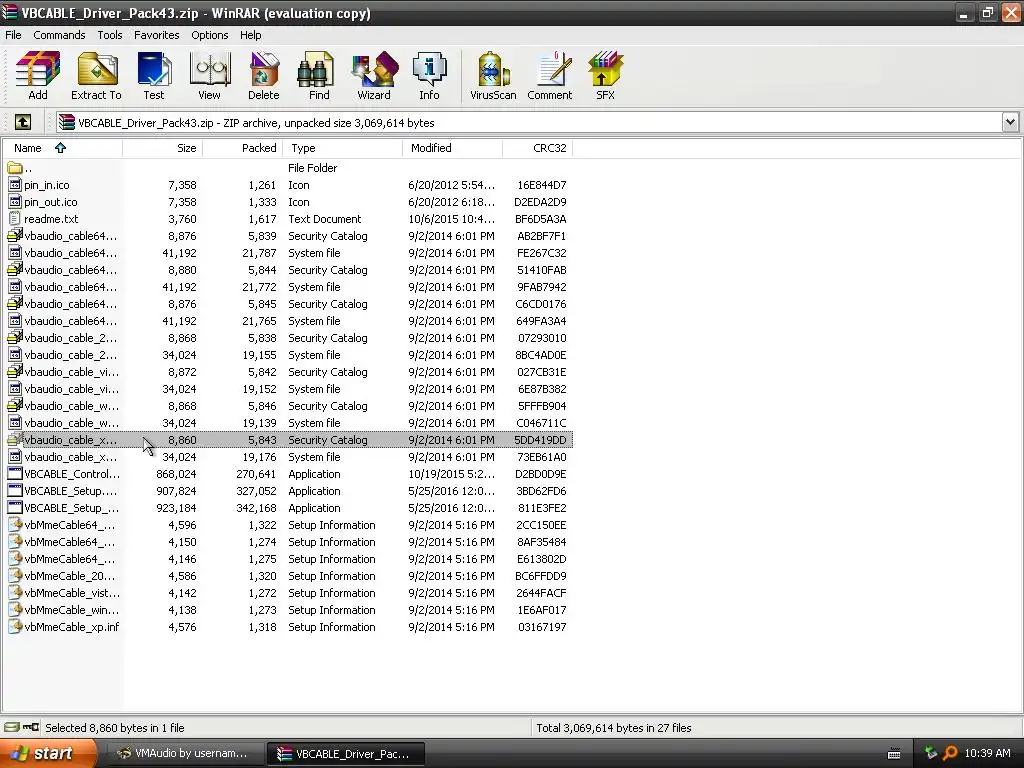Select row with CRC32 E613802D
This screenshot has width=1024, height=768.
coord(287,558)
